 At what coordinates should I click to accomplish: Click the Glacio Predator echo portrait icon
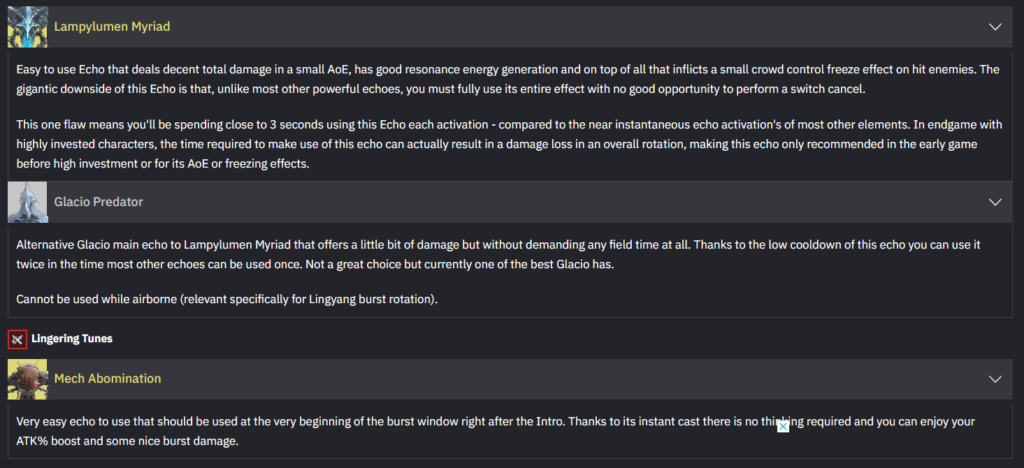(27, 201)
